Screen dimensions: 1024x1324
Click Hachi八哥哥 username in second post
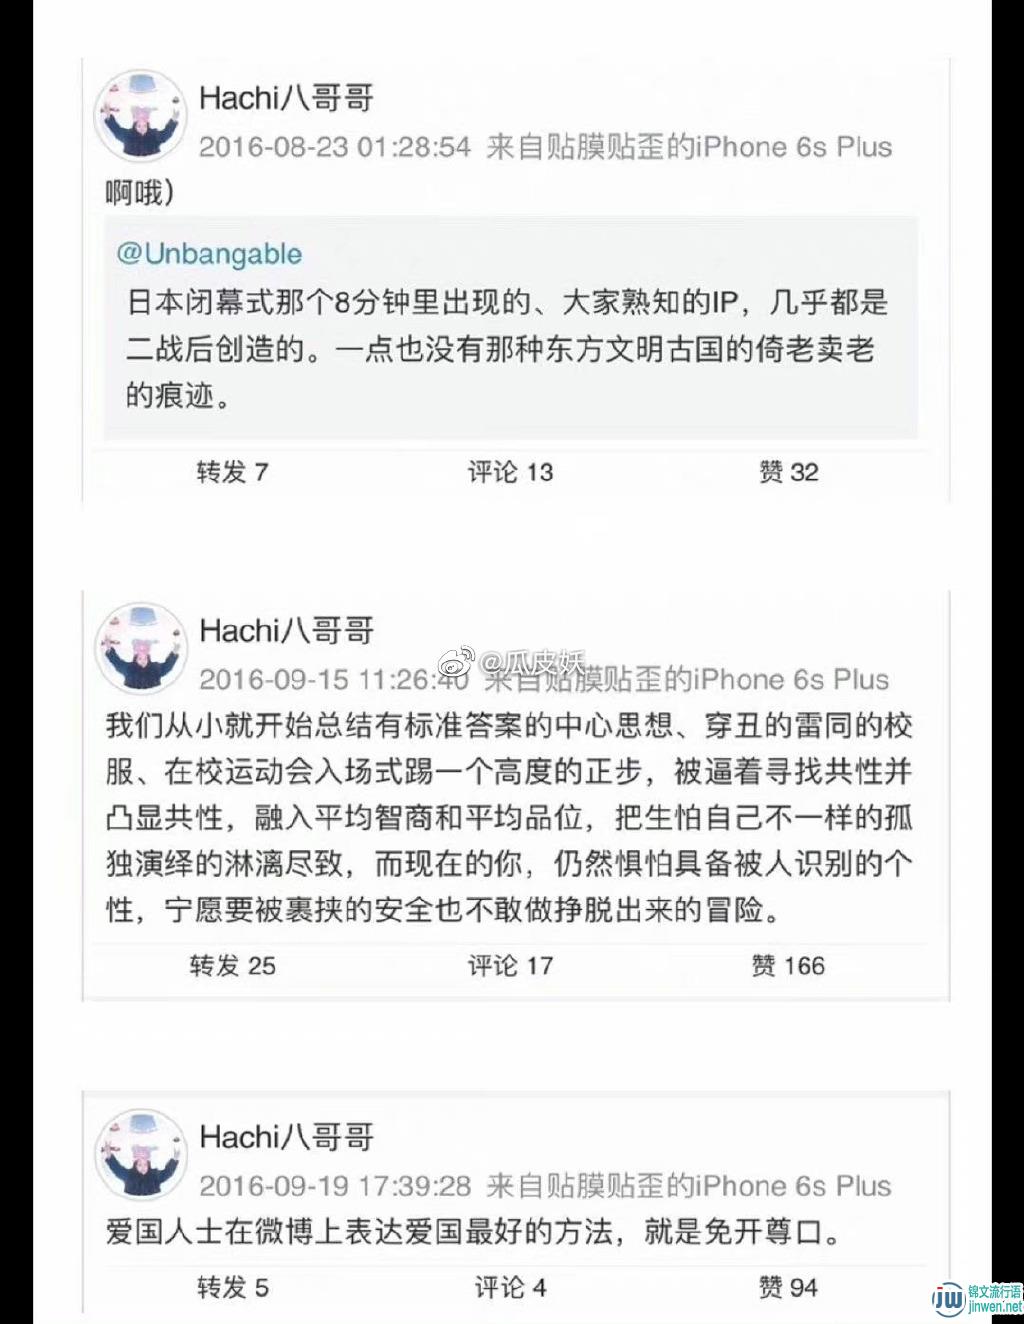(286, 630)
